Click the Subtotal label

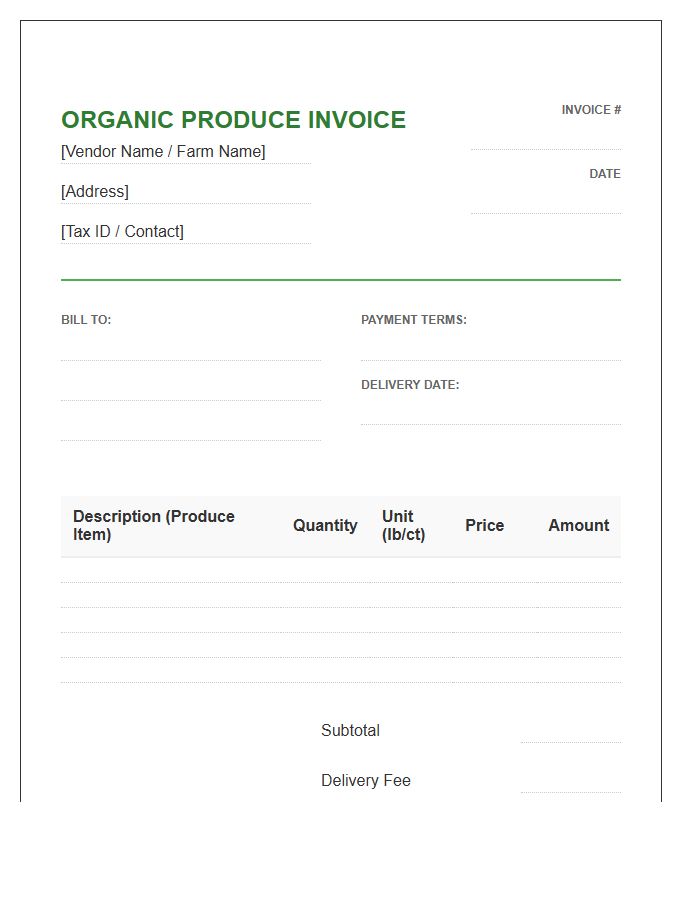click(350, 731)
